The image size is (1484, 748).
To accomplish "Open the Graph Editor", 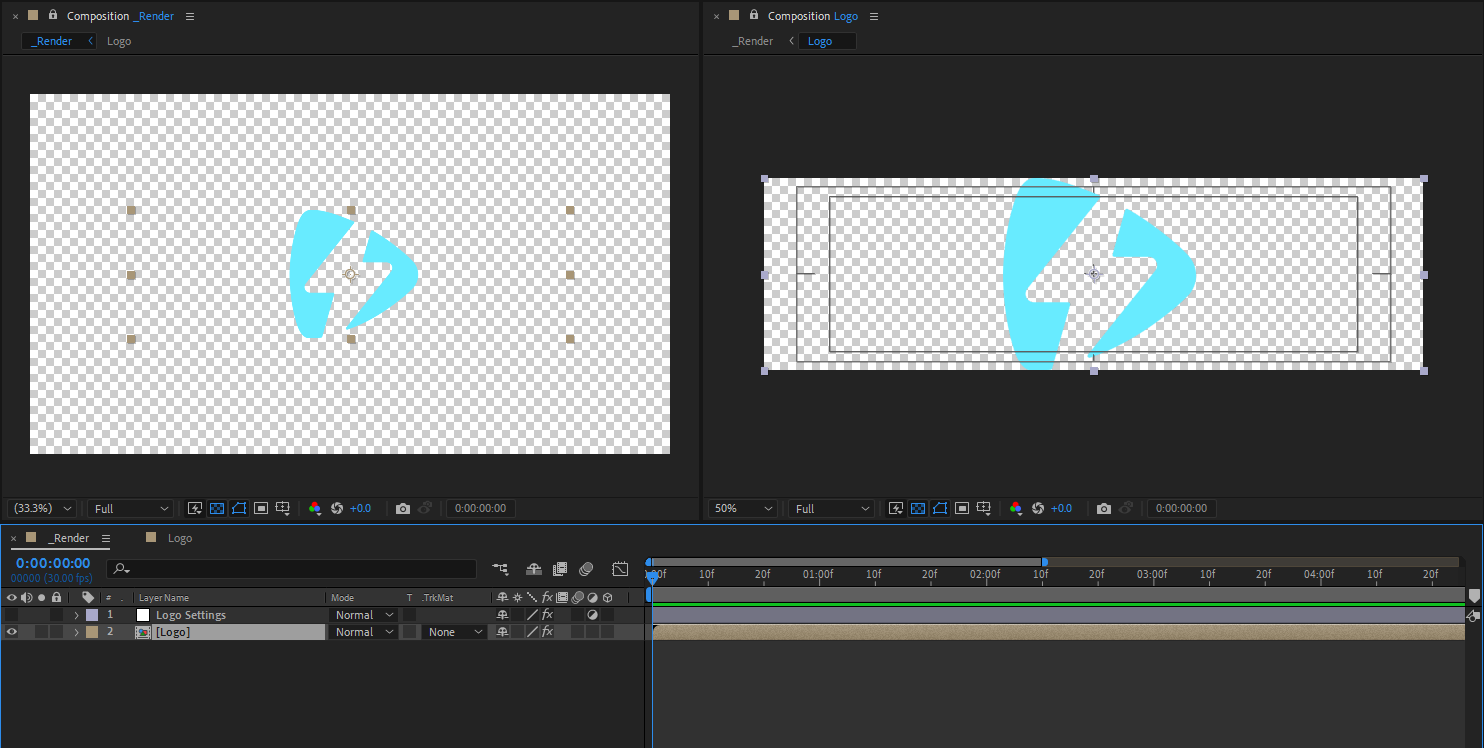I will click(x=620, y=569).
